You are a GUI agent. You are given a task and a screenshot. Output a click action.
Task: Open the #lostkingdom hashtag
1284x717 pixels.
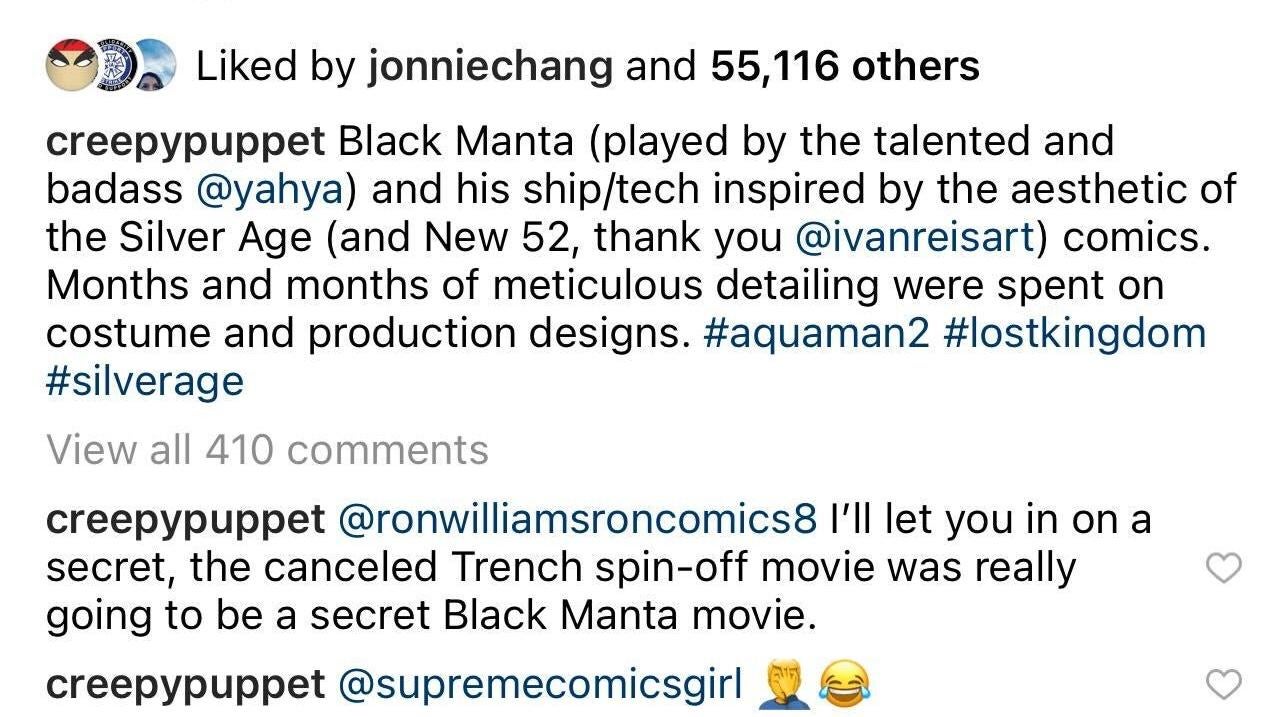pyautogui.click(x=1074, y=333)
